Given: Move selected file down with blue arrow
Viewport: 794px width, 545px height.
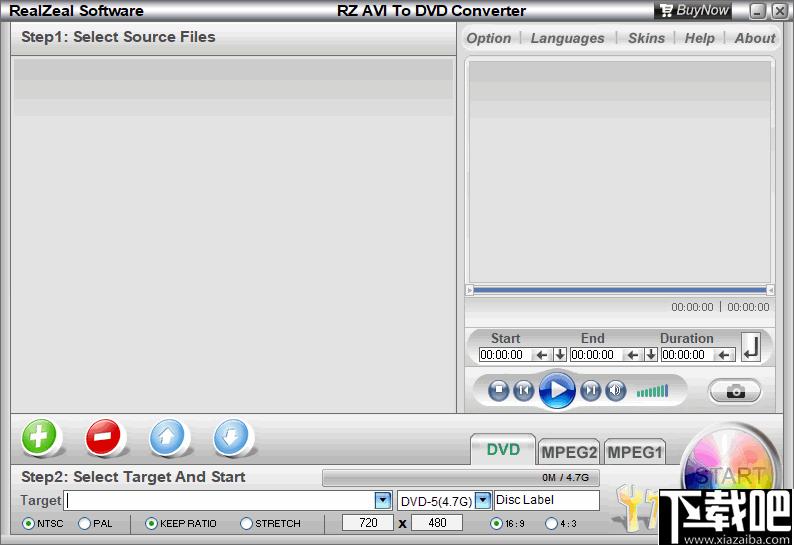Looking at the screenshot, I should (x=231, y=436).
